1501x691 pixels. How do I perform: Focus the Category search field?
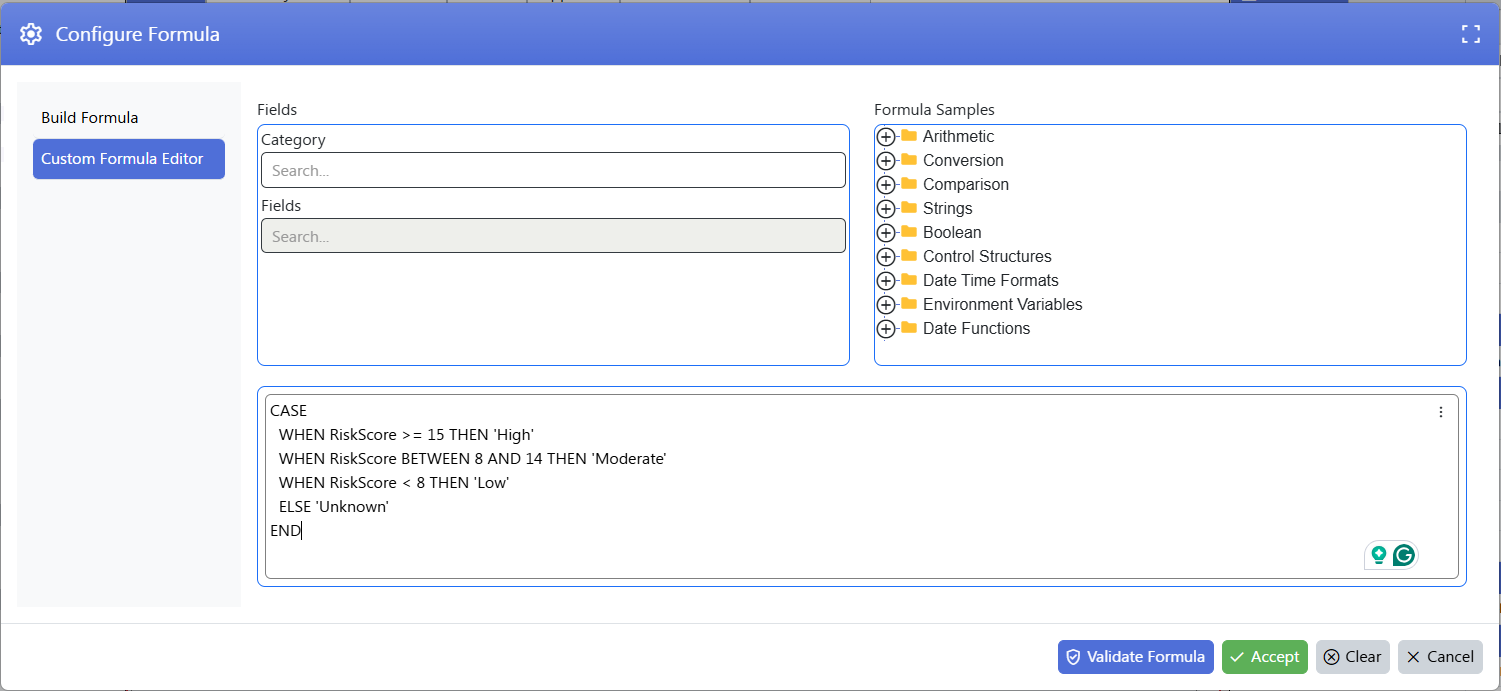click(553, 170)
